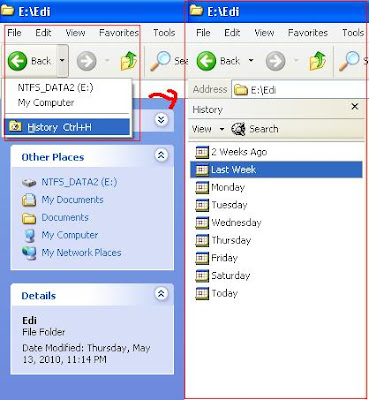Expand Saturday history entry
The image size is (369, 400).
pyautogui.click(x=223, y=276)
